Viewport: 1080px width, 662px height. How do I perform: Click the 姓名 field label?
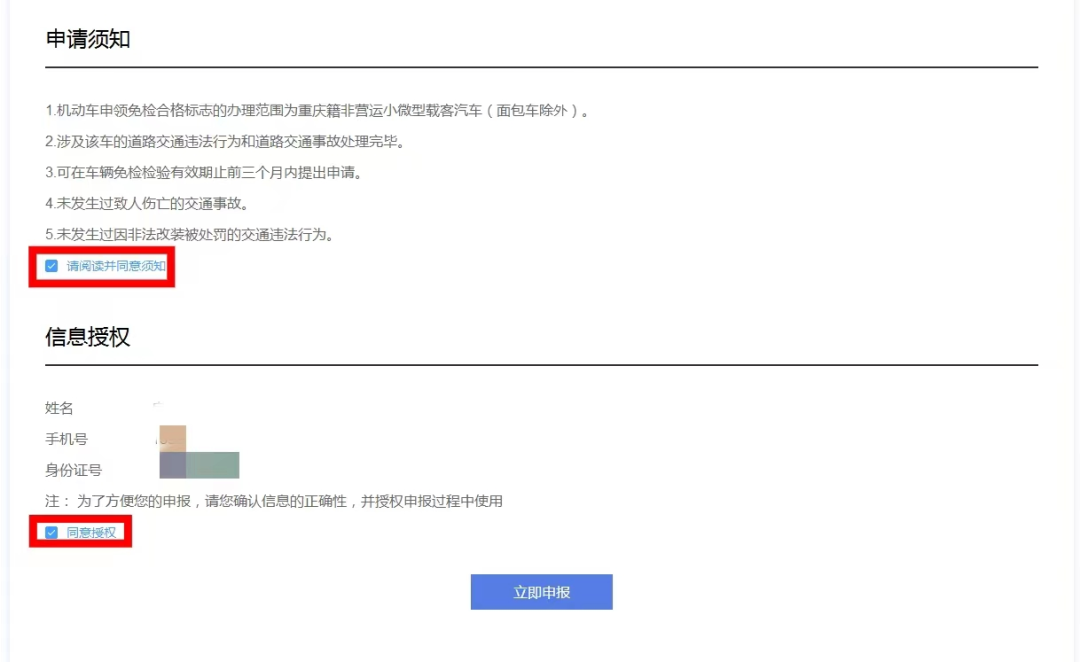point(59,408)
